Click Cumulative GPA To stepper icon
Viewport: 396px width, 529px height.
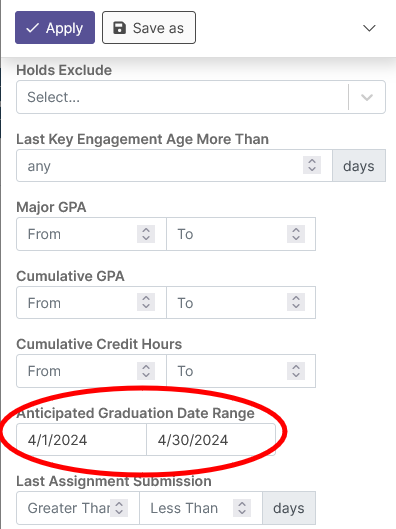tap(296, 302)
